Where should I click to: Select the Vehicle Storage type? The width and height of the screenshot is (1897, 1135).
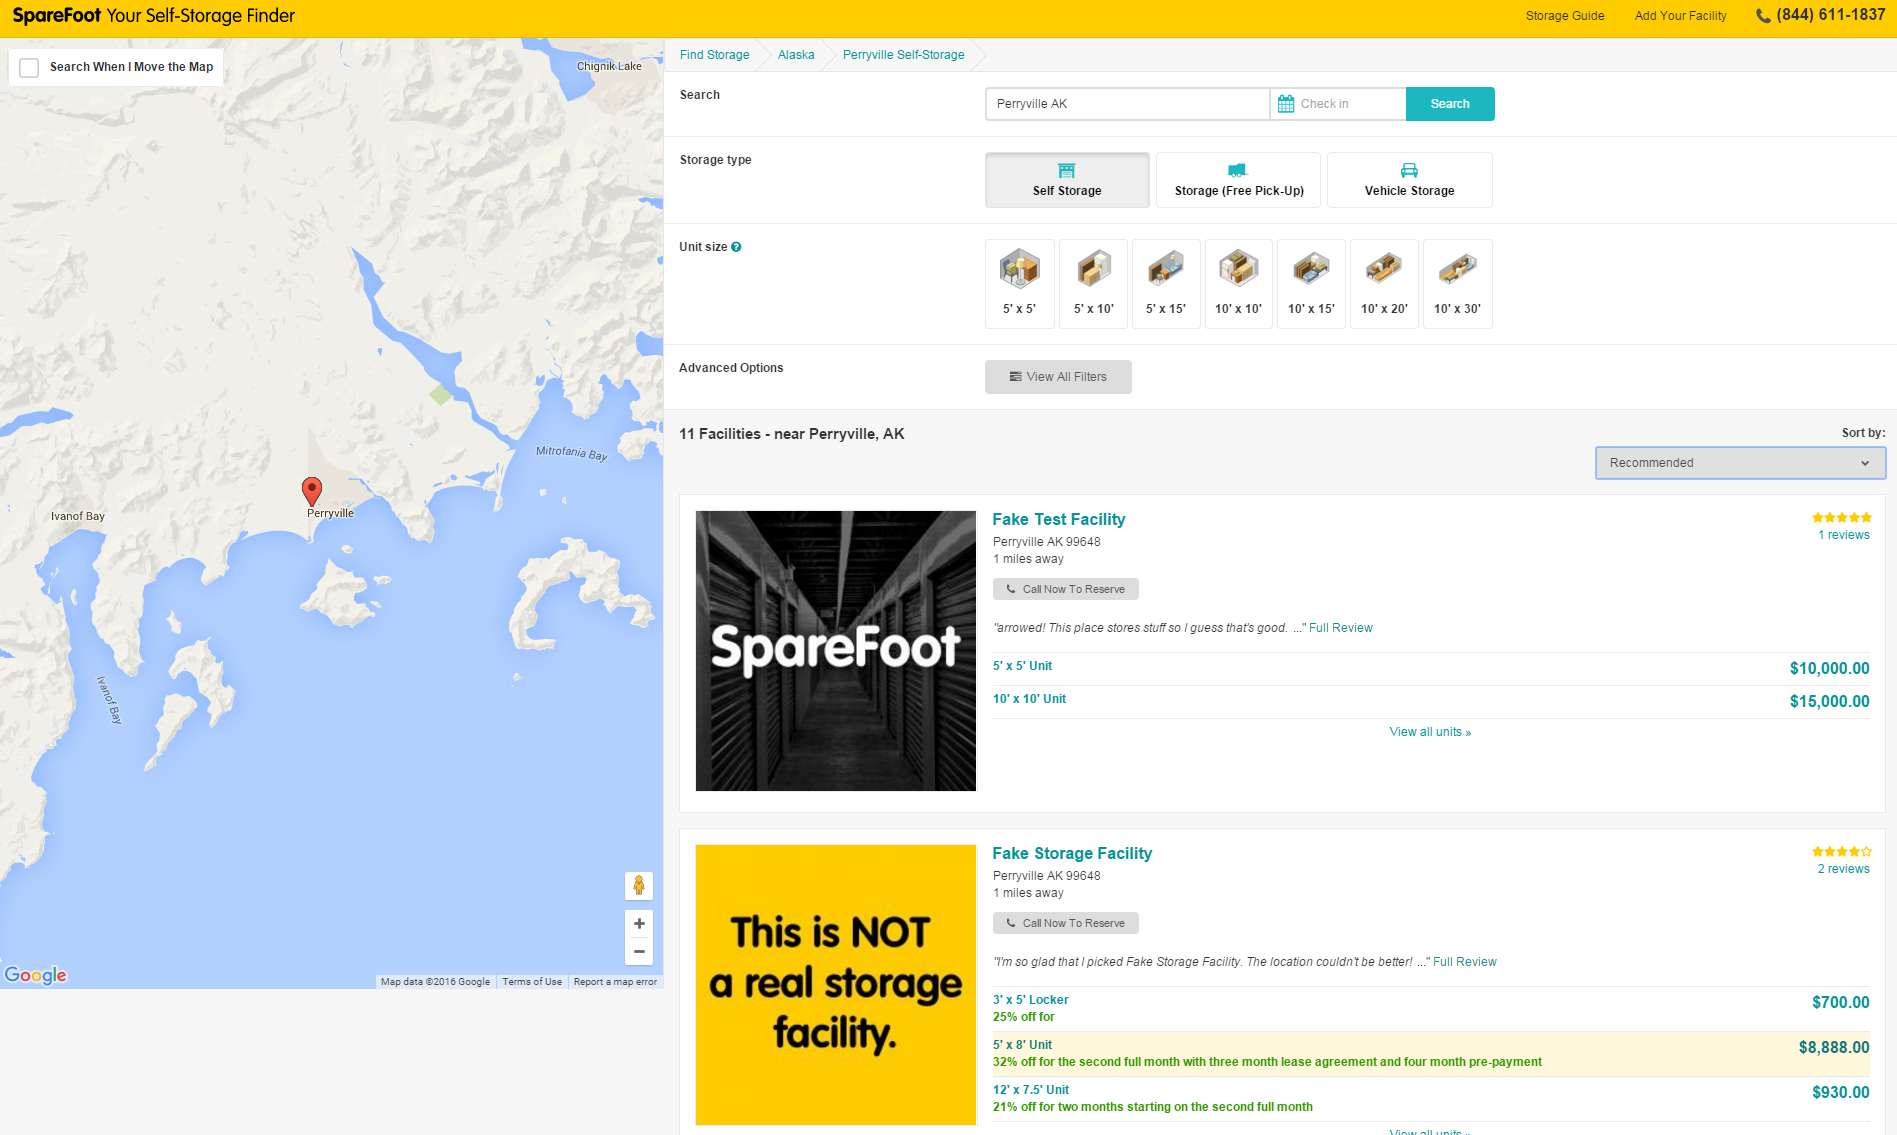click(1409, 180)
